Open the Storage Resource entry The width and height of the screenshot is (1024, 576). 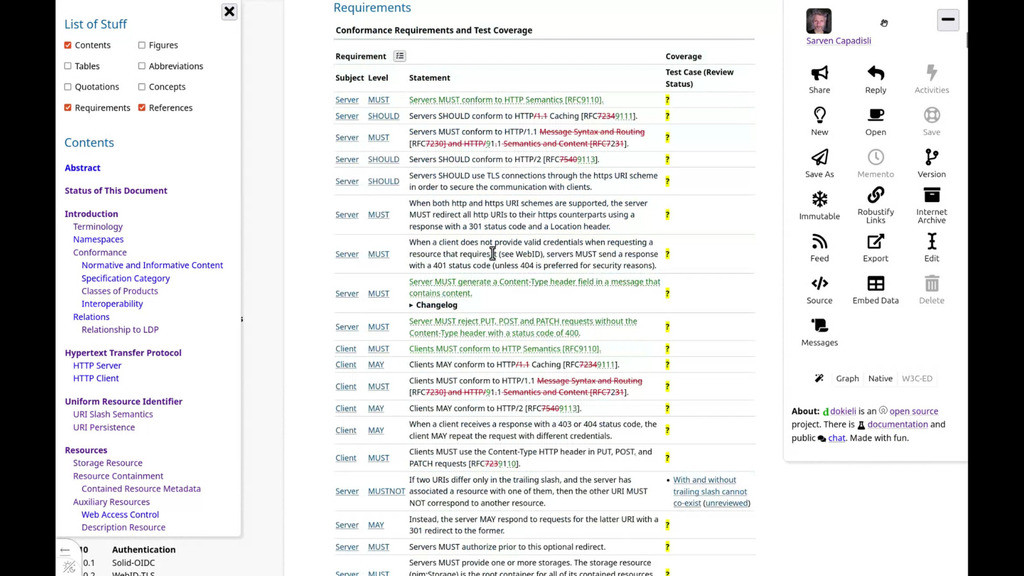coord(108,463)
